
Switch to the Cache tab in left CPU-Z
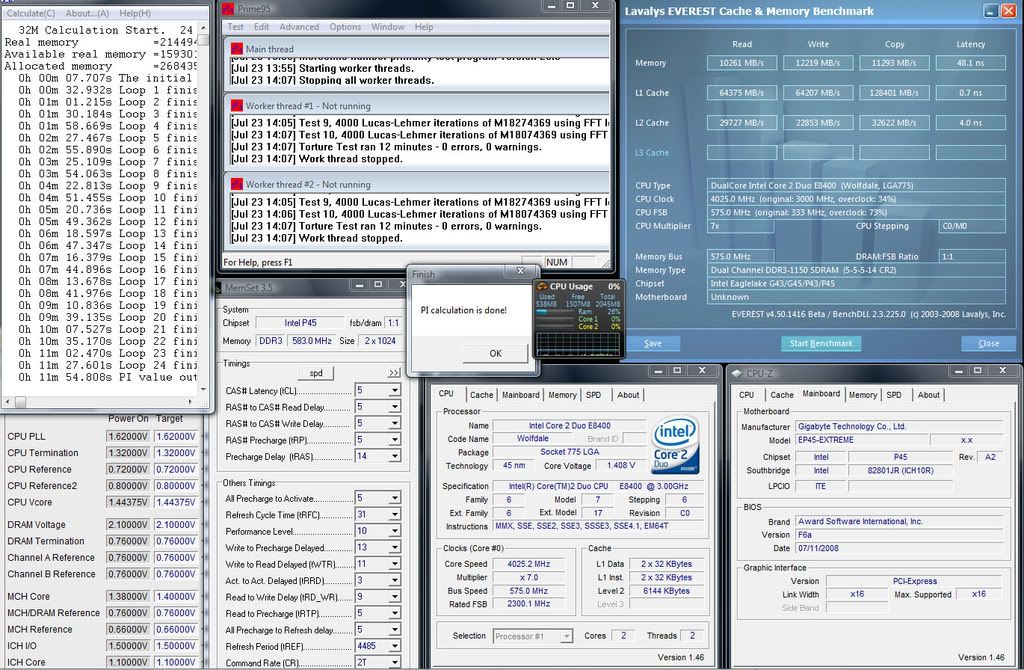tap(481, 395)
